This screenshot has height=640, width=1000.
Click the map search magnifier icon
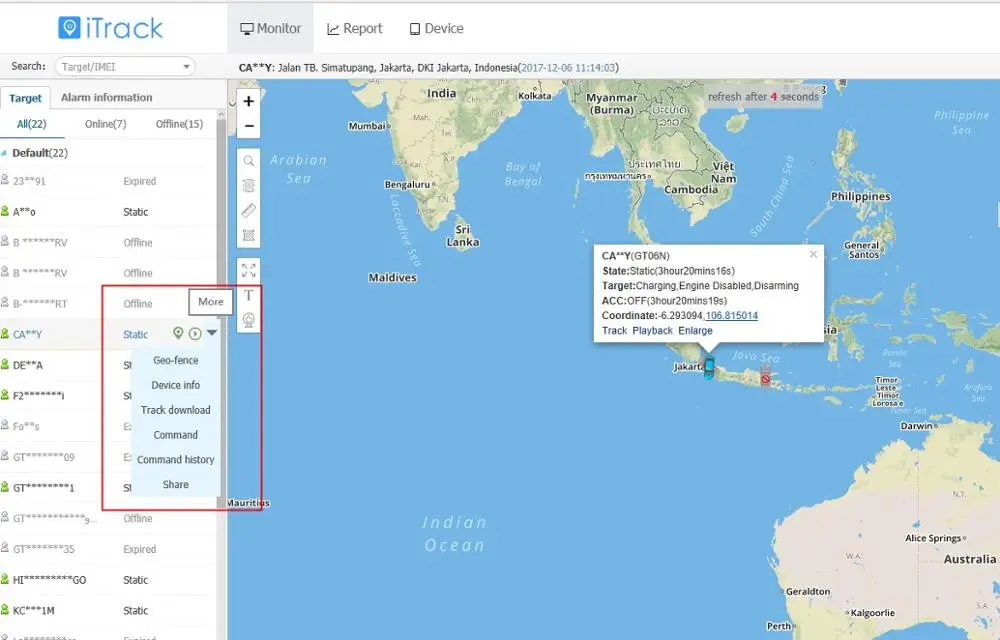pos(249,161)
